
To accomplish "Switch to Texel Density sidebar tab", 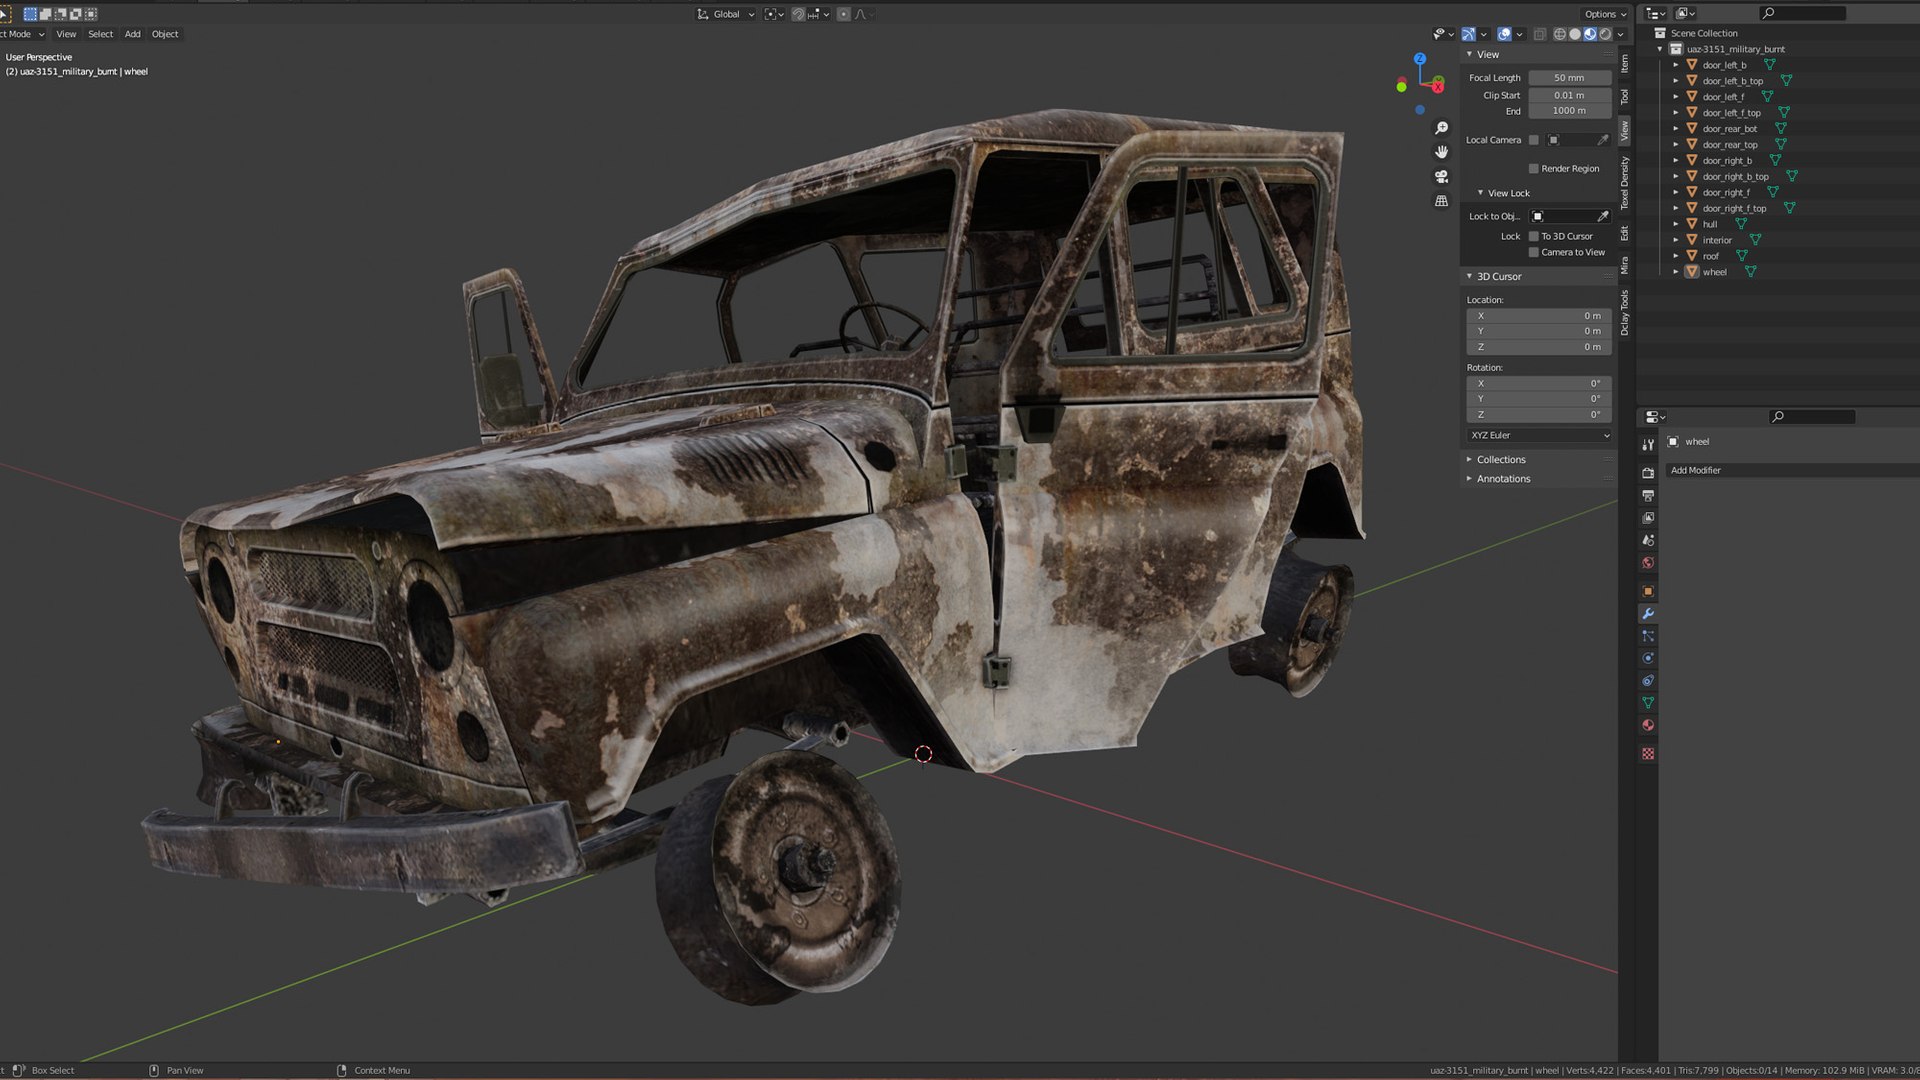I will (1625, 182).
